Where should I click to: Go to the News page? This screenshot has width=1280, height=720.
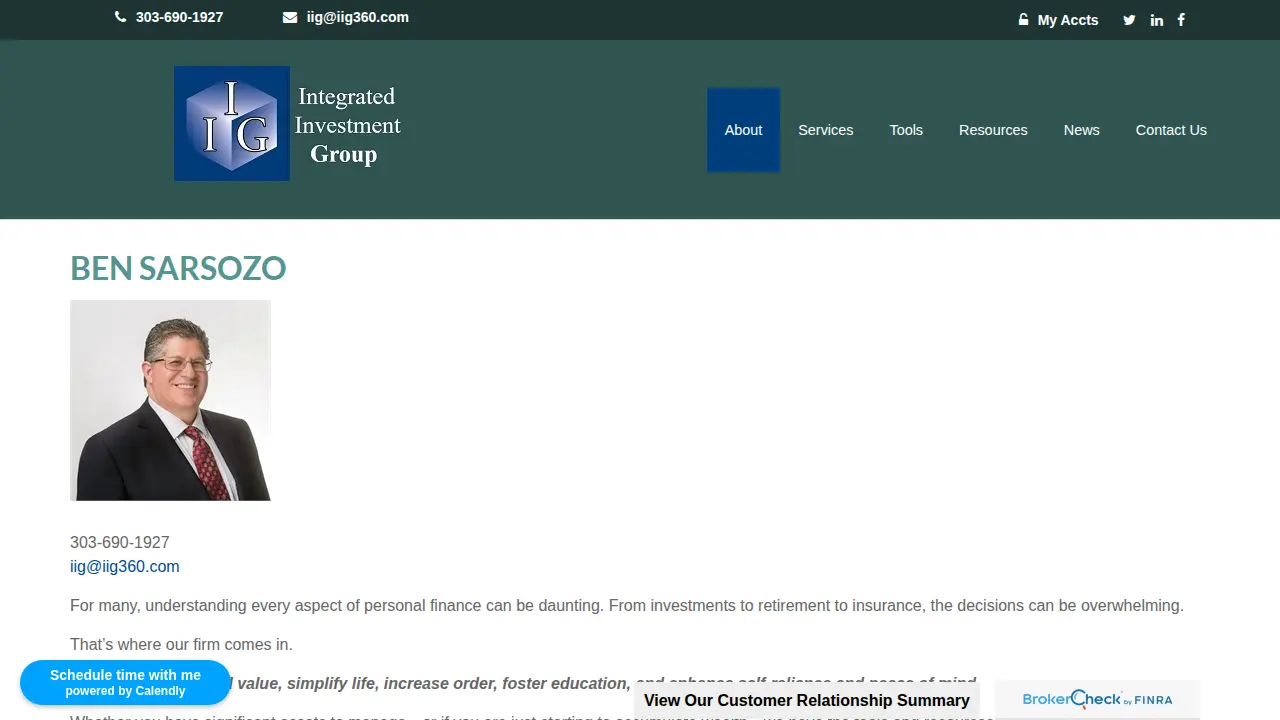point(1082,130)
